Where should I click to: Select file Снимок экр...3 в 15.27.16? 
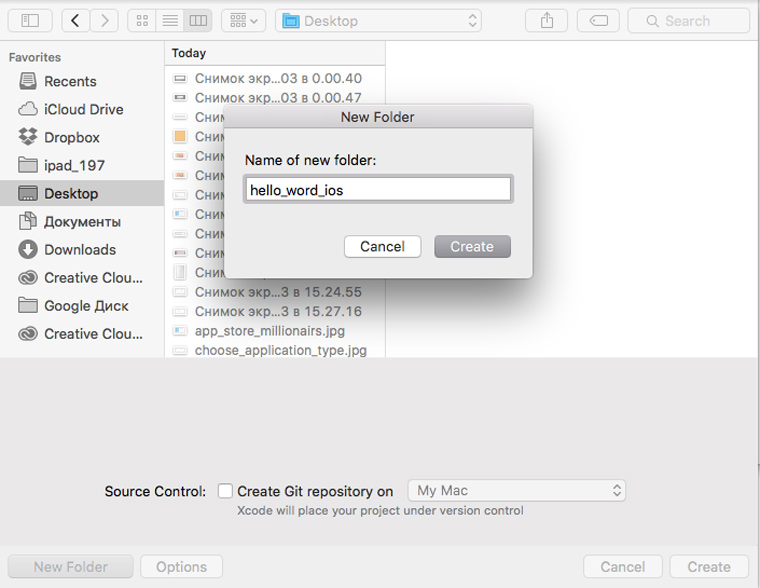point(275,311)
